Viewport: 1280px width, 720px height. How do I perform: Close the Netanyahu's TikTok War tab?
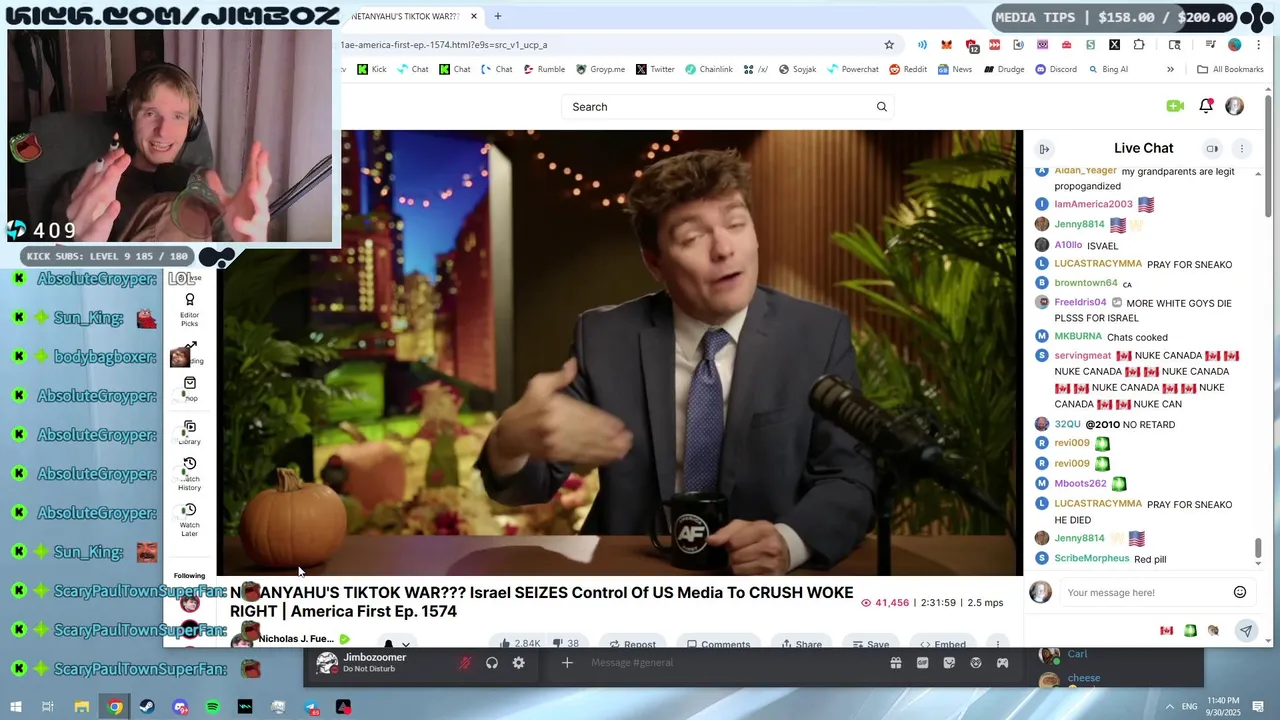point(474,17)
